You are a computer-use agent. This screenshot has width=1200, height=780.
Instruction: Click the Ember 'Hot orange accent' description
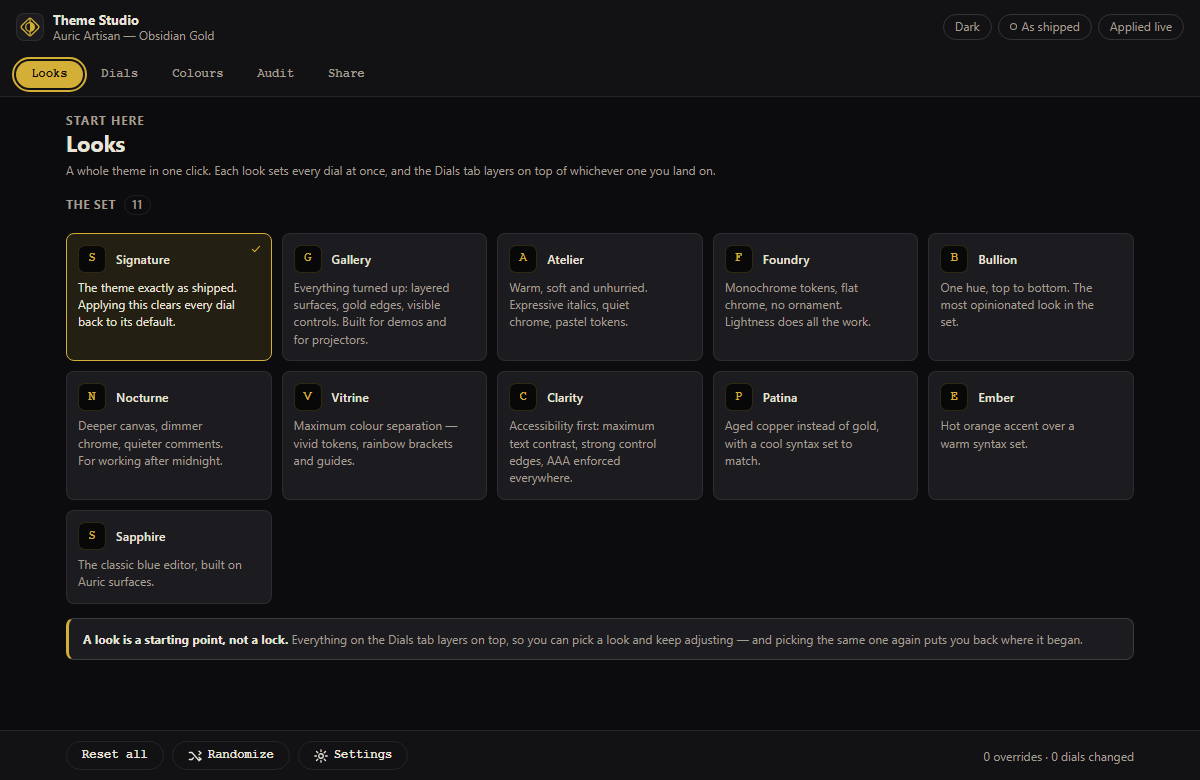[x=1007, y=435]
